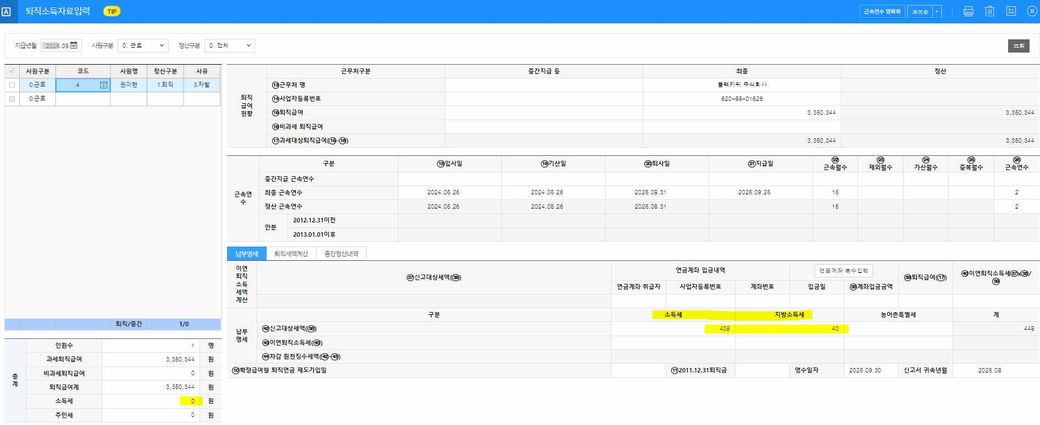This screenshot has height=425, width=1040.
Task: Click the 근속연수 명확화 button
Action: (882, 11)
